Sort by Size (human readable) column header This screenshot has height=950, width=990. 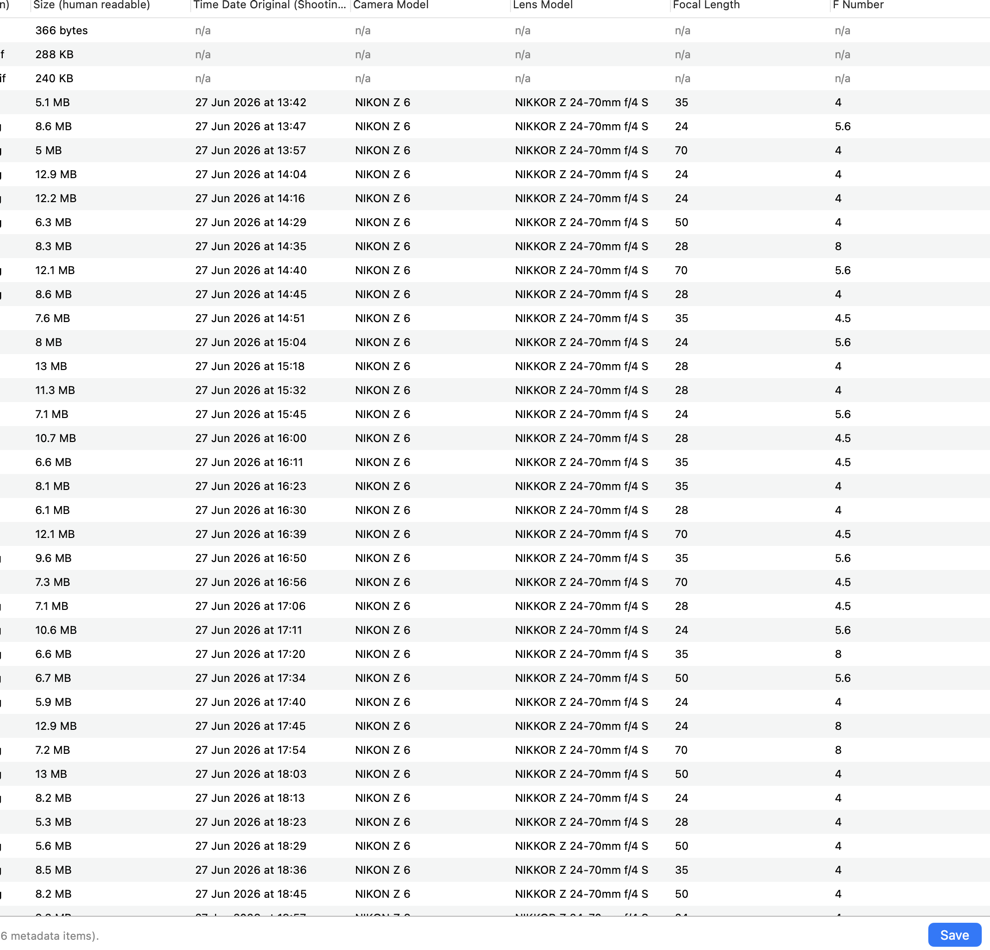tap(92, 5)
